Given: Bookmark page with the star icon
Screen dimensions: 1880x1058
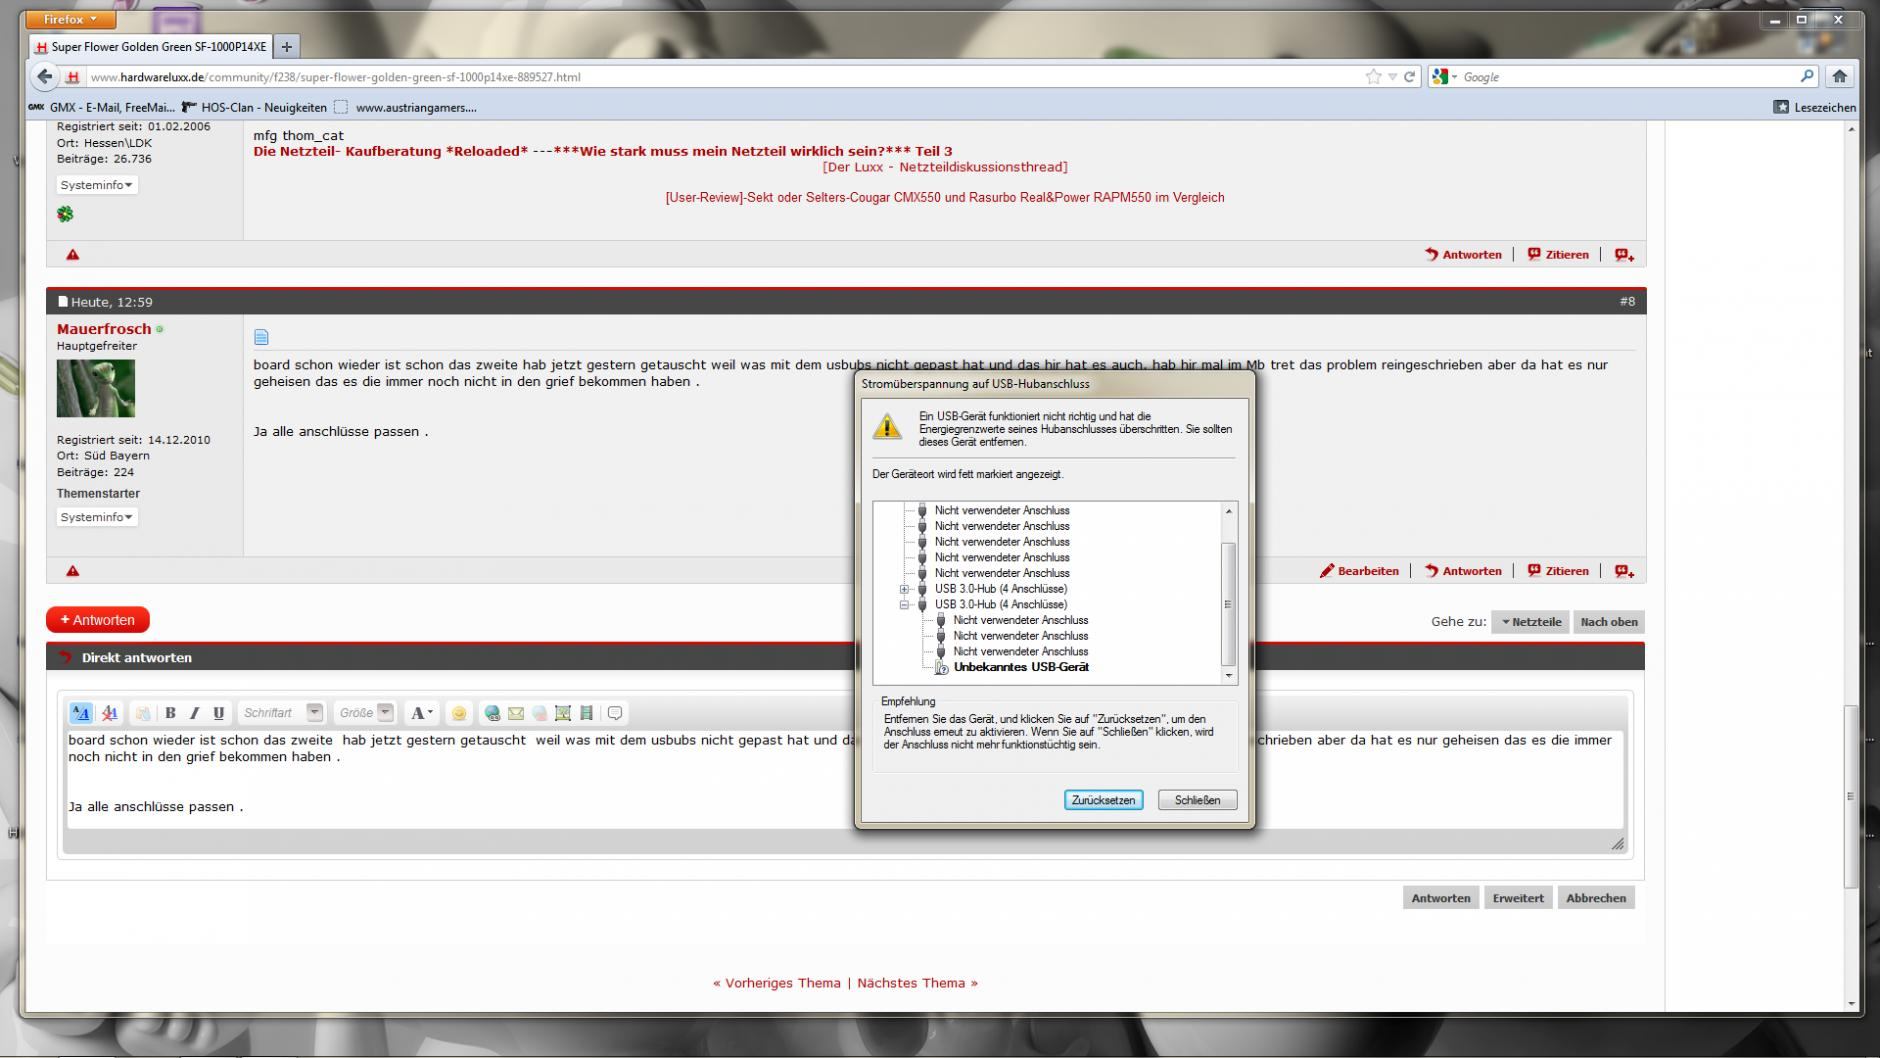Looking at the screenshot, I should tap(1373, 77).
